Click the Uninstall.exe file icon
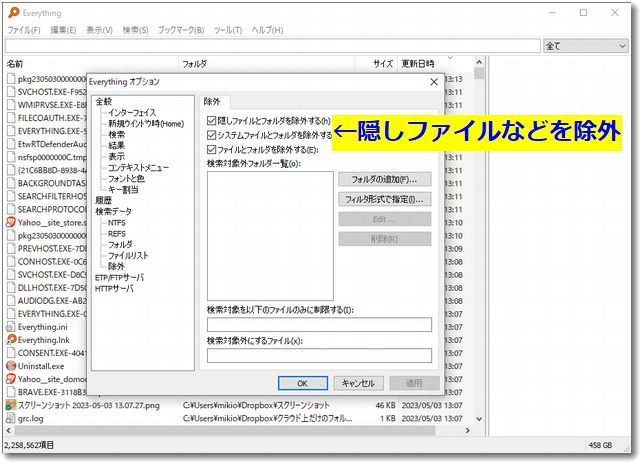640x462 pixels. click(11, 366)
